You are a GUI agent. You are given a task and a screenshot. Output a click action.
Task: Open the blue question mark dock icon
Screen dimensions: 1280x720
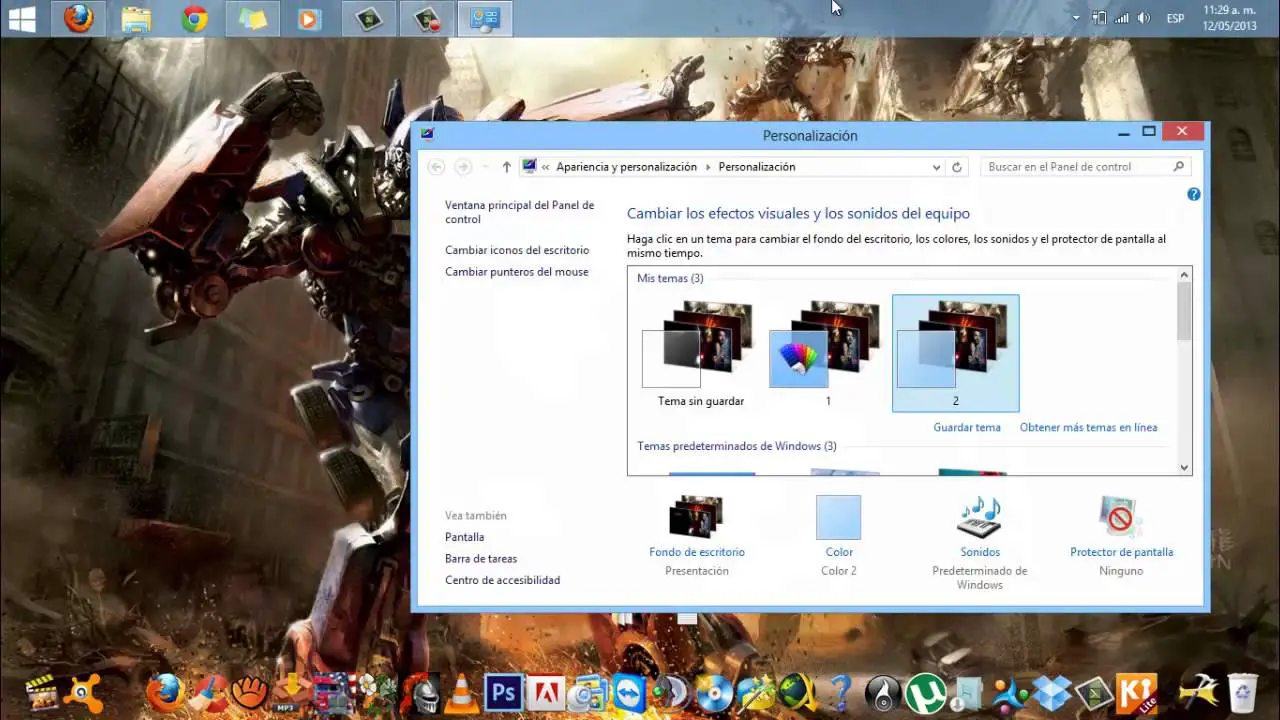(x=841, y=692)
